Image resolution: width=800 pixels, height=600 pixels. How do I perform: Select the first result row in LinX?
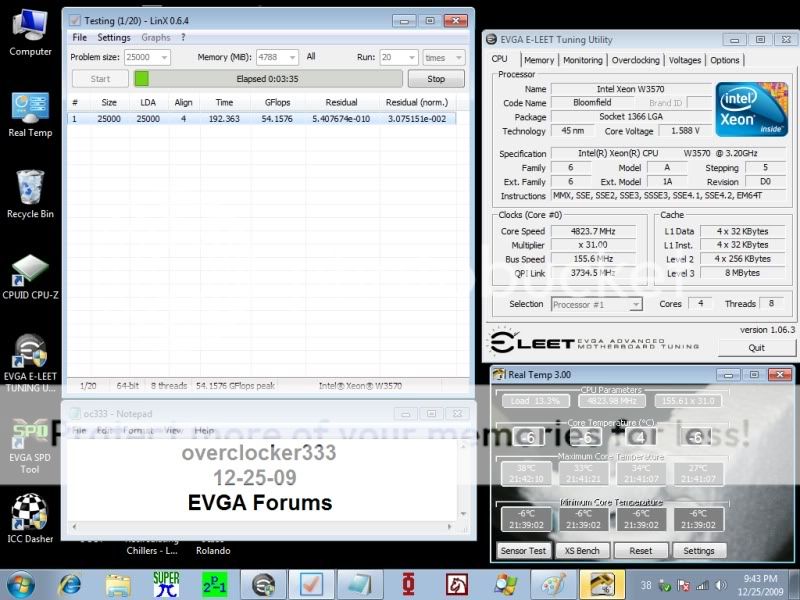click(260, 118)
